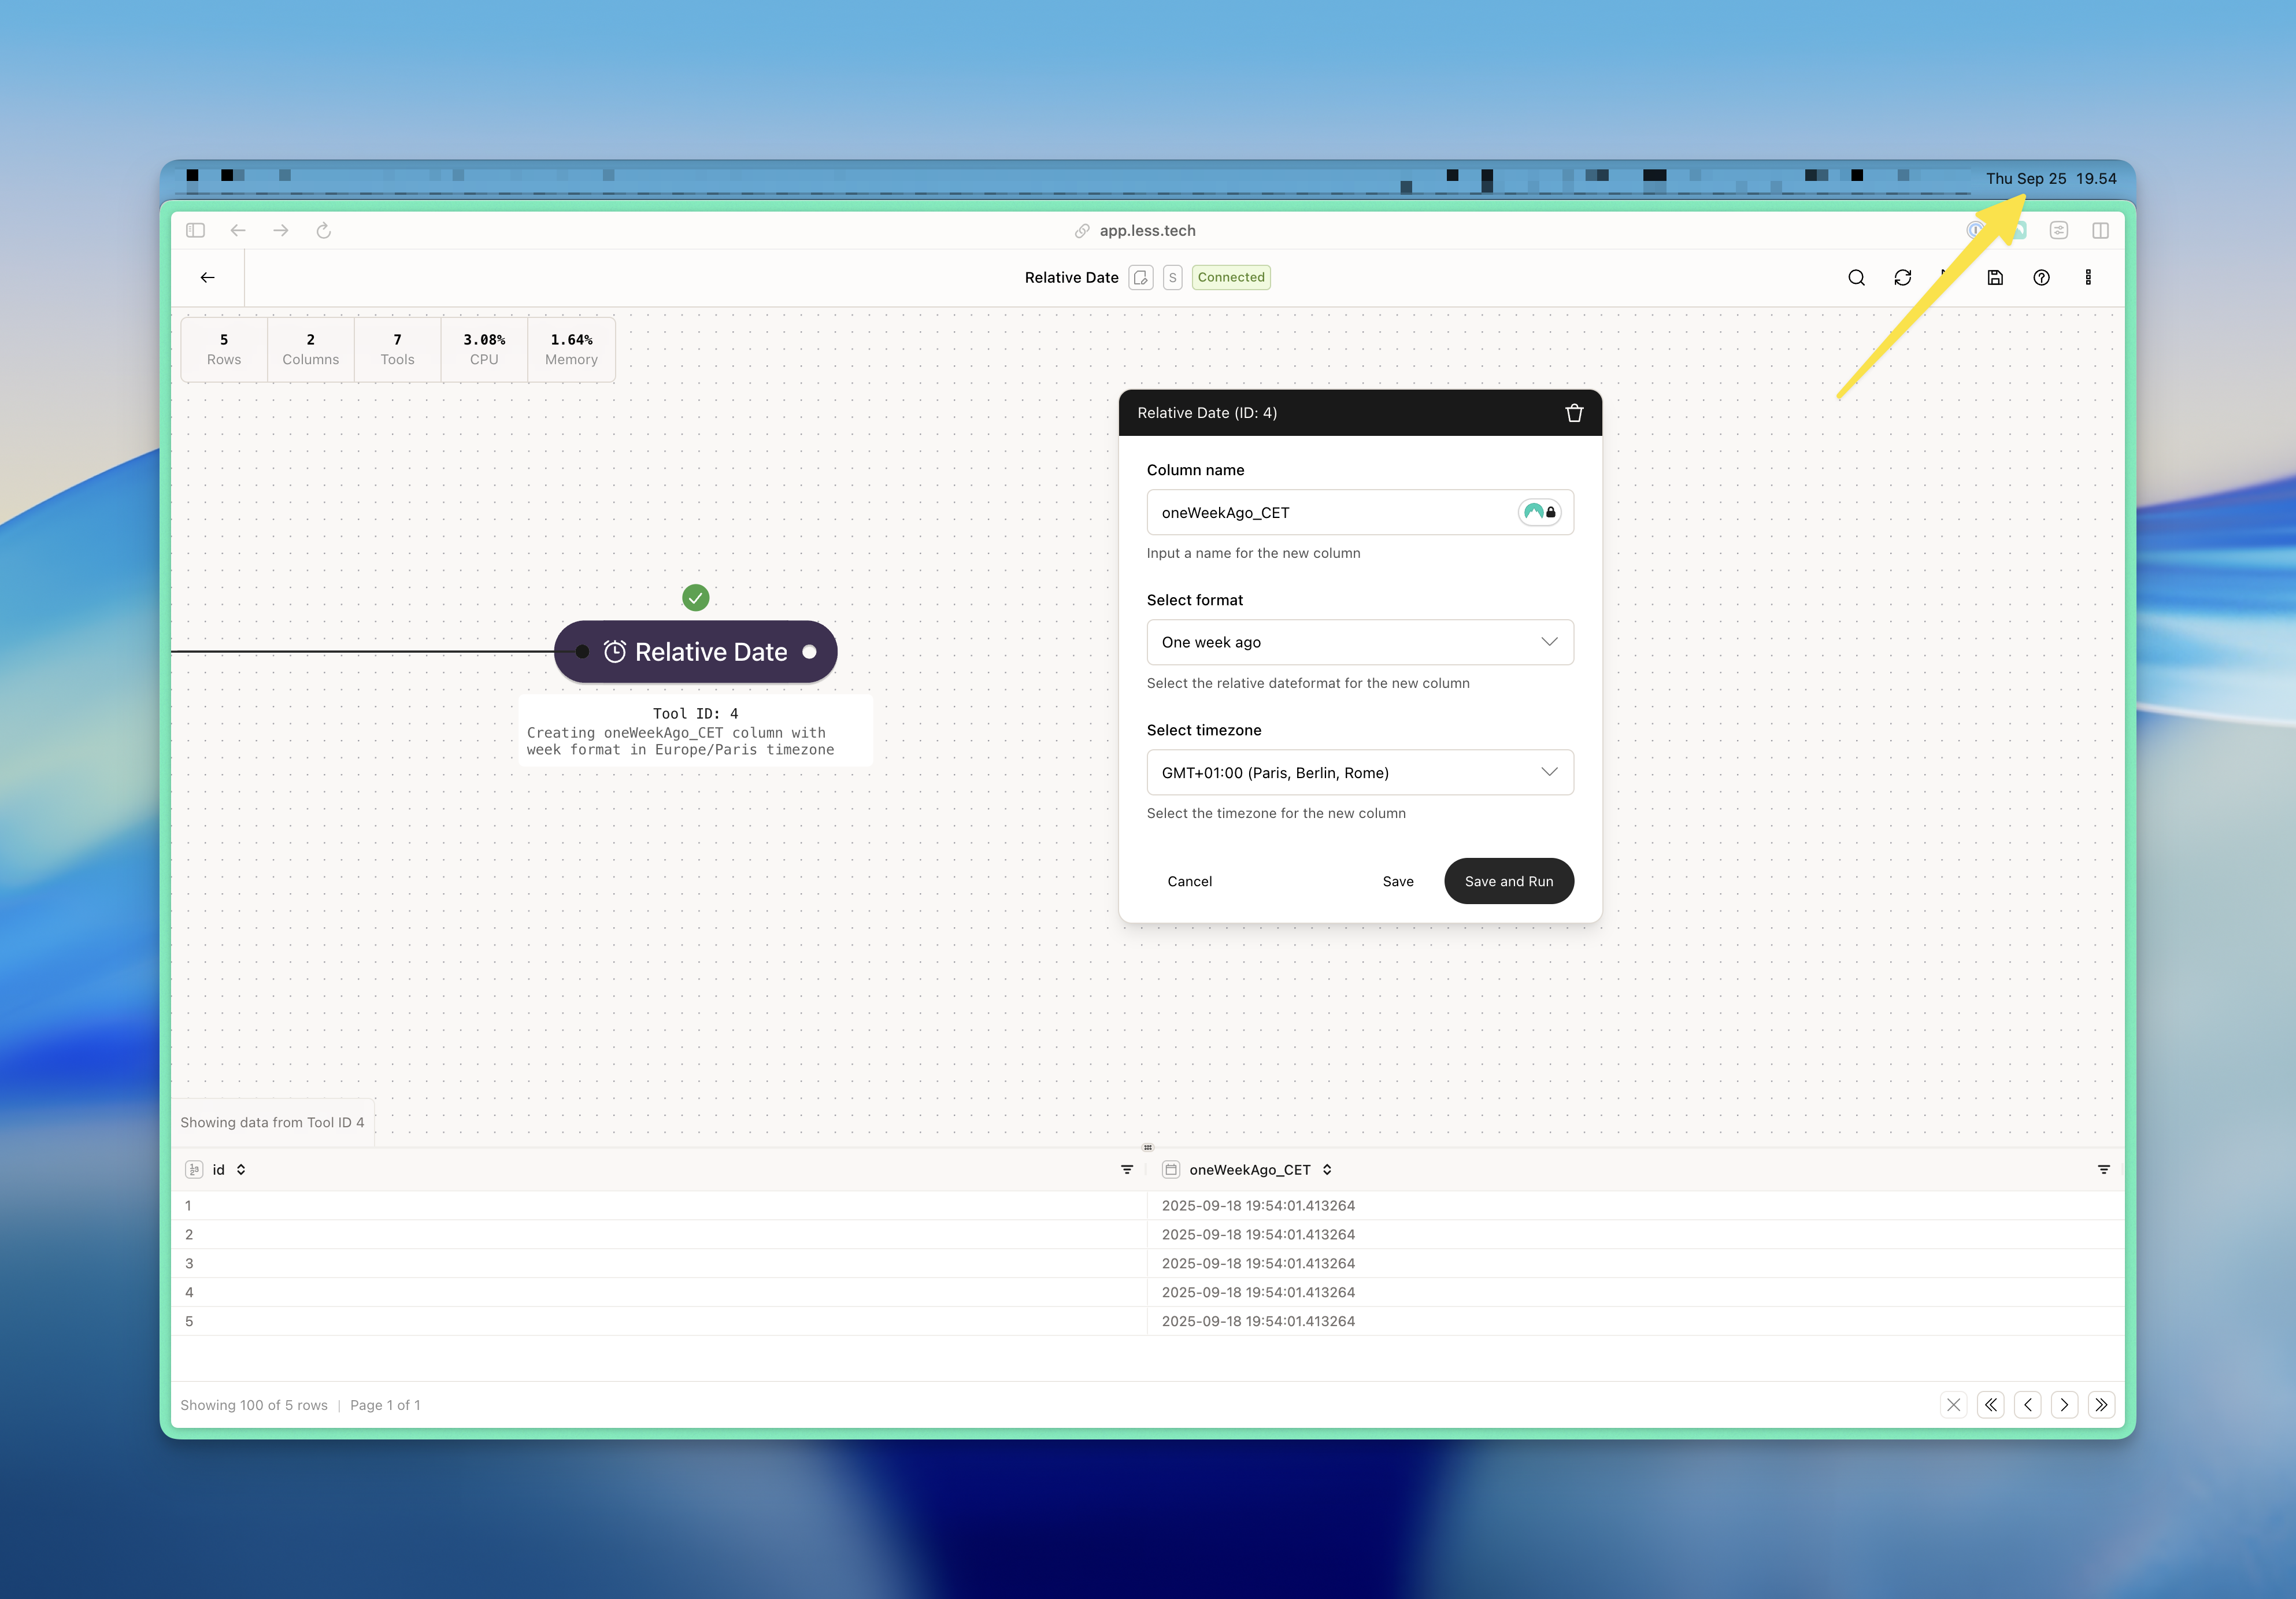The image size is (2296, 1599).
Task: Click the edit workflow name icon
Action: pyautogui.click(x=1140, y=278)
